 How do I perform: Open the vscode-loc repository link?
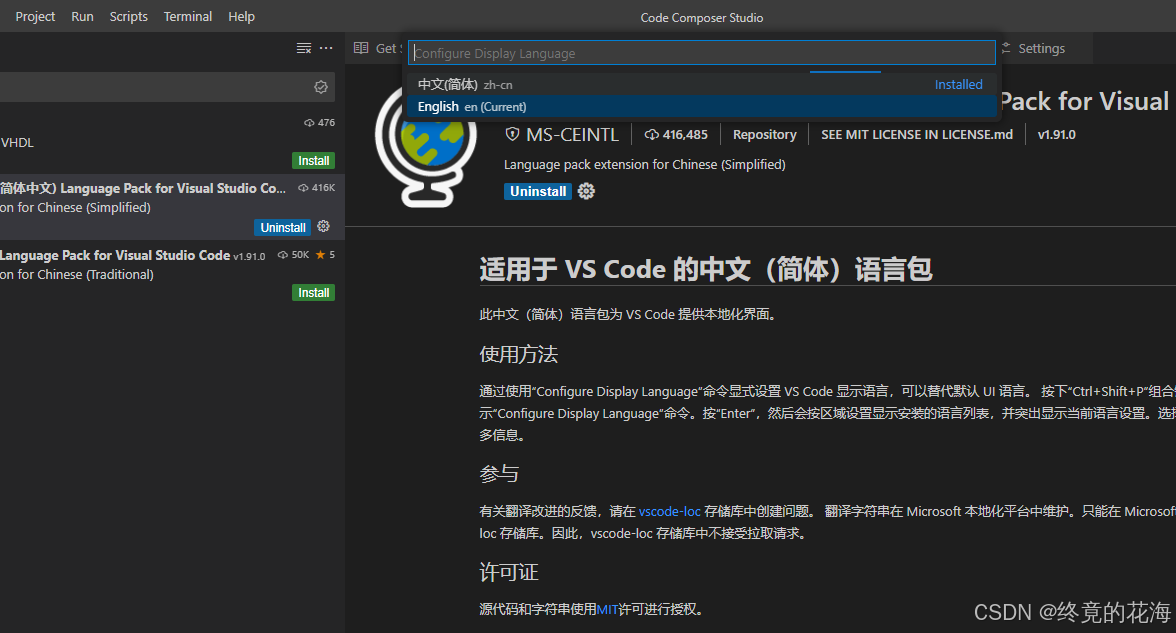tap(670, 512)
